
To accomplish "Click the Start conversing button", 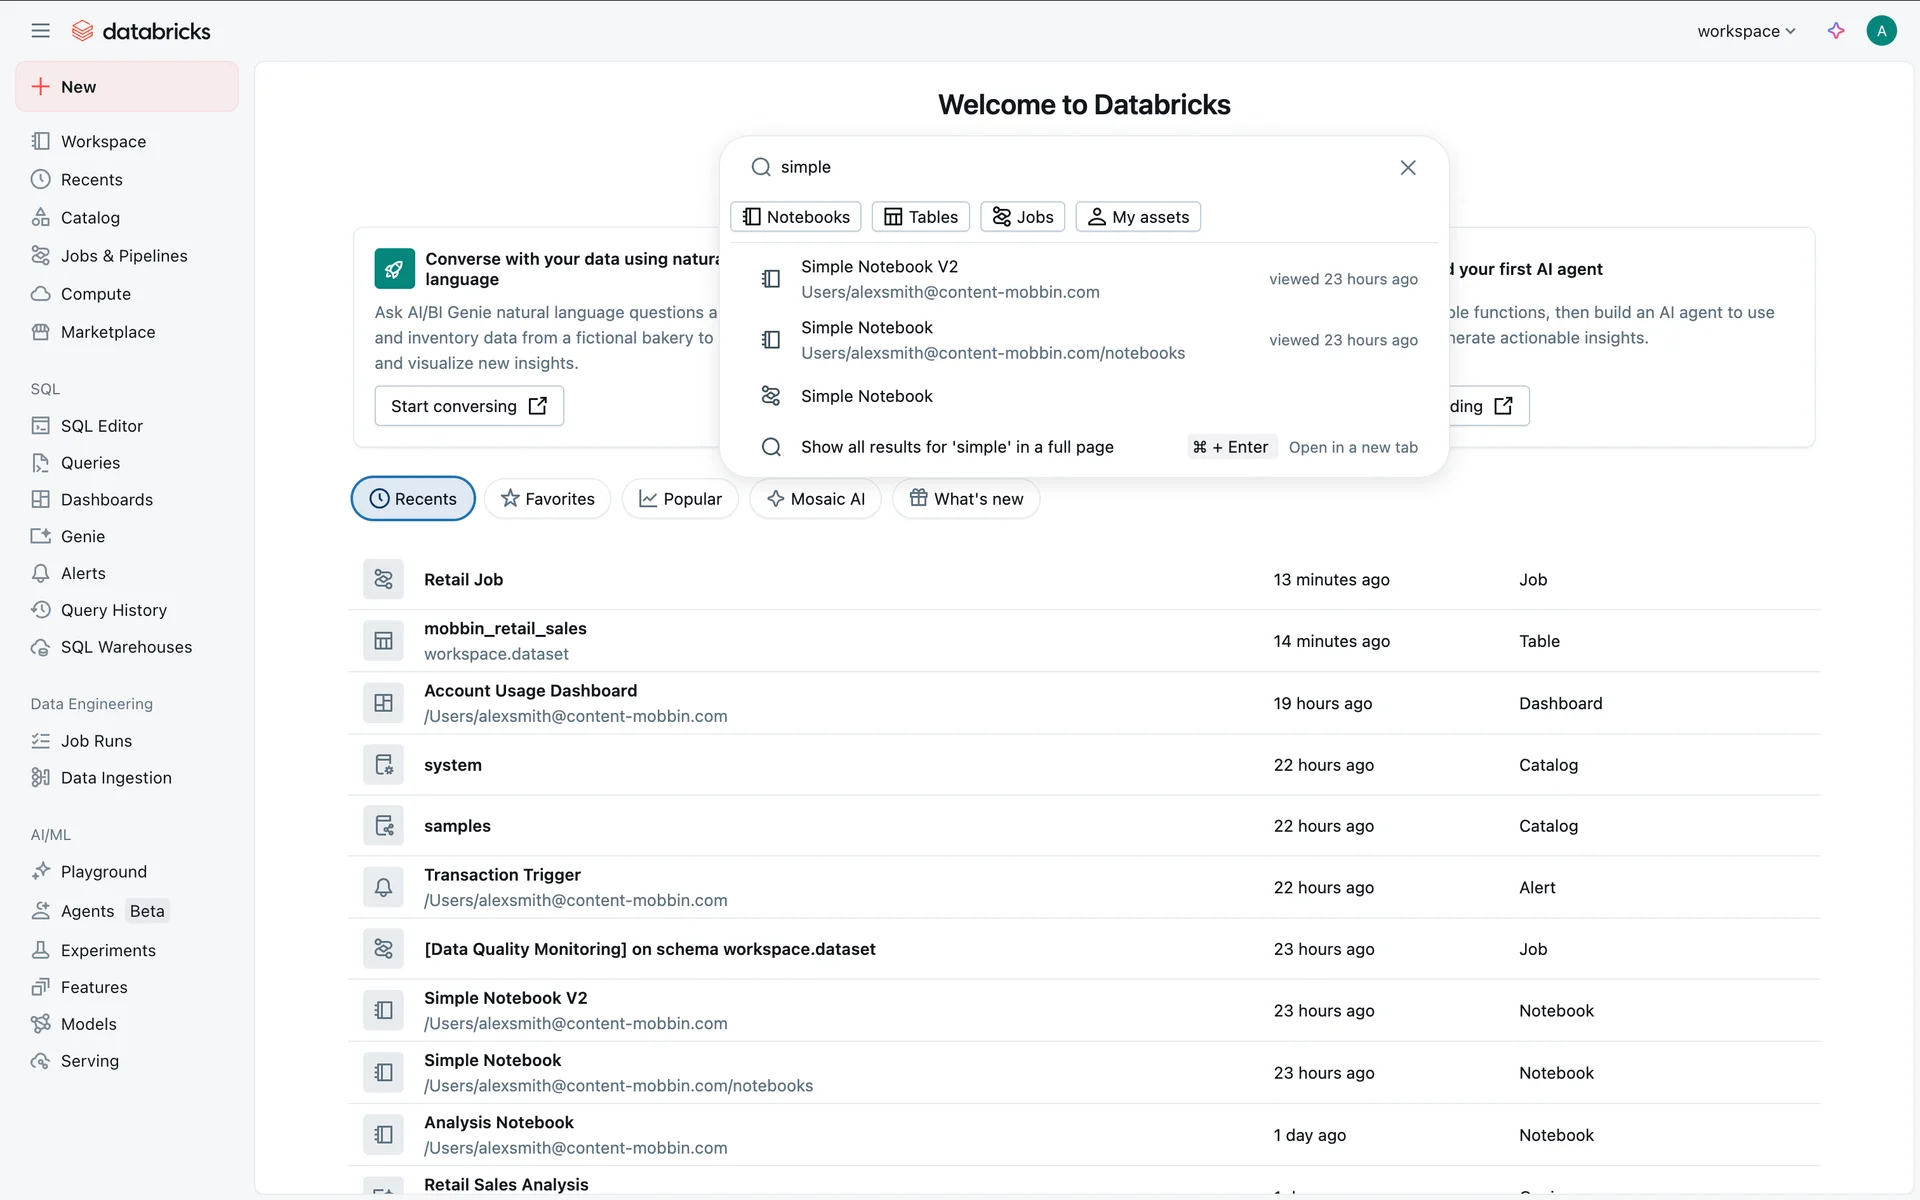I will pyautogui.click(x=469, y=406).
